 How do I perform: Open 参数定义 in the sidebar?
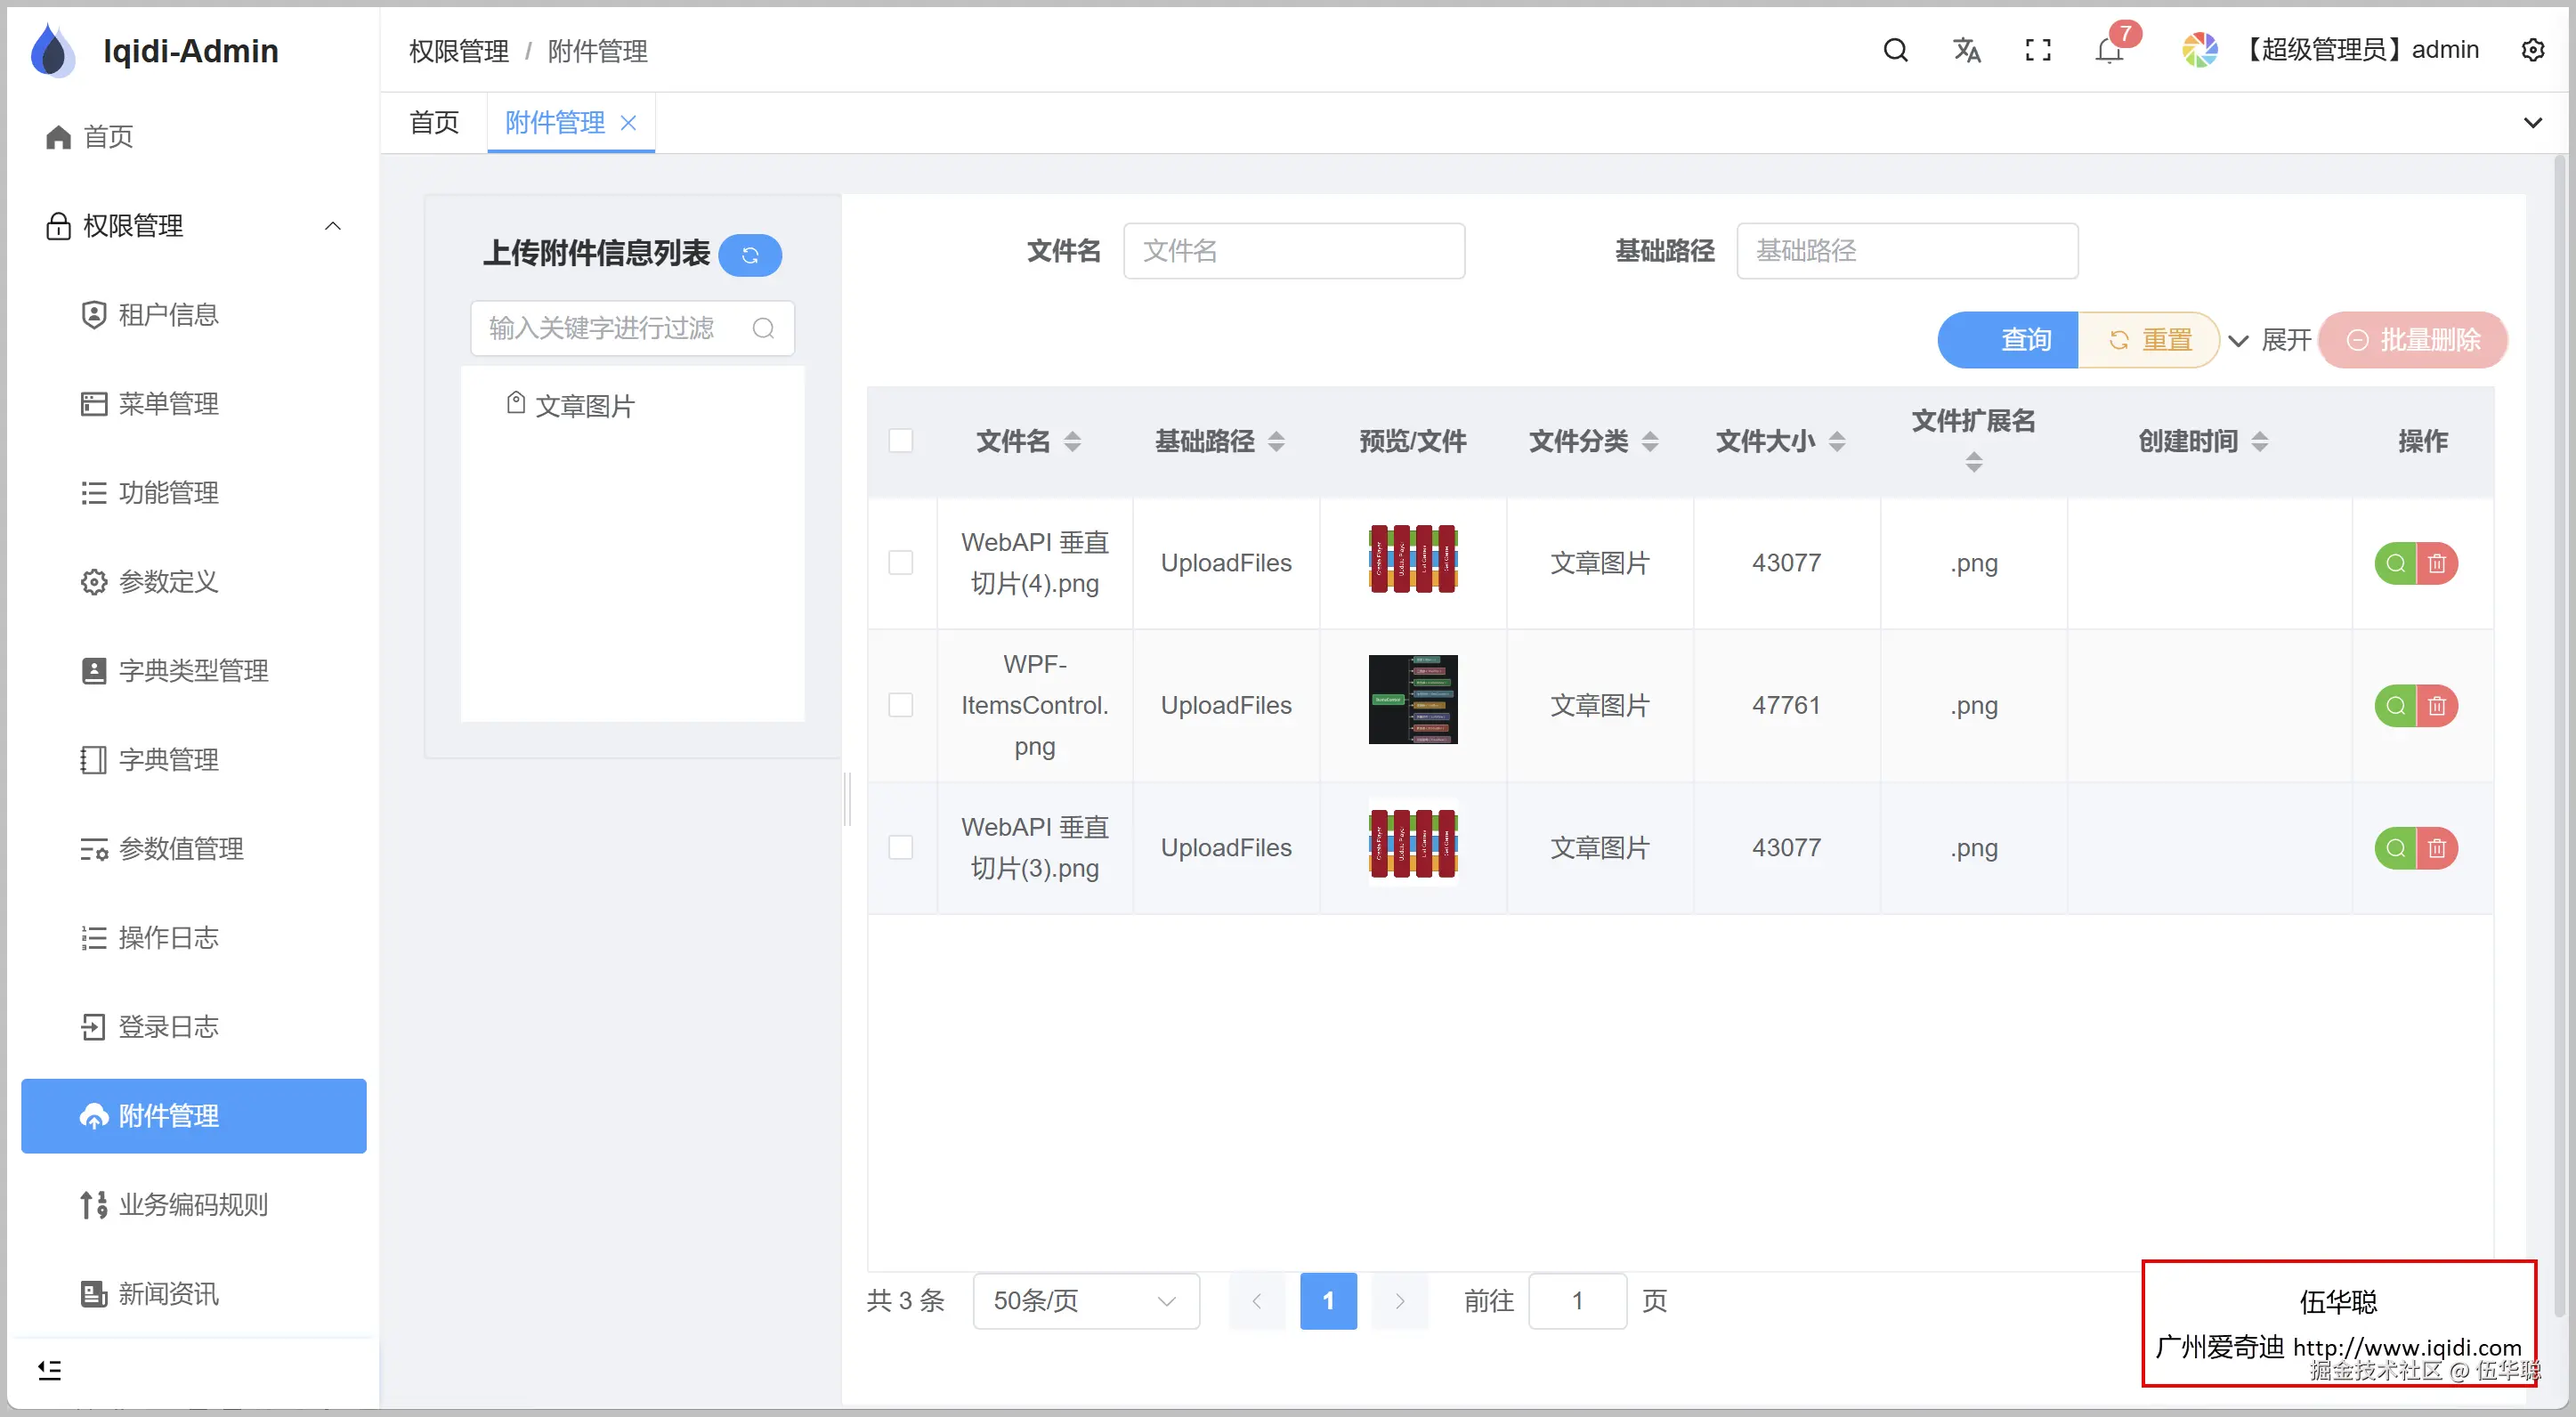(193, 582)
